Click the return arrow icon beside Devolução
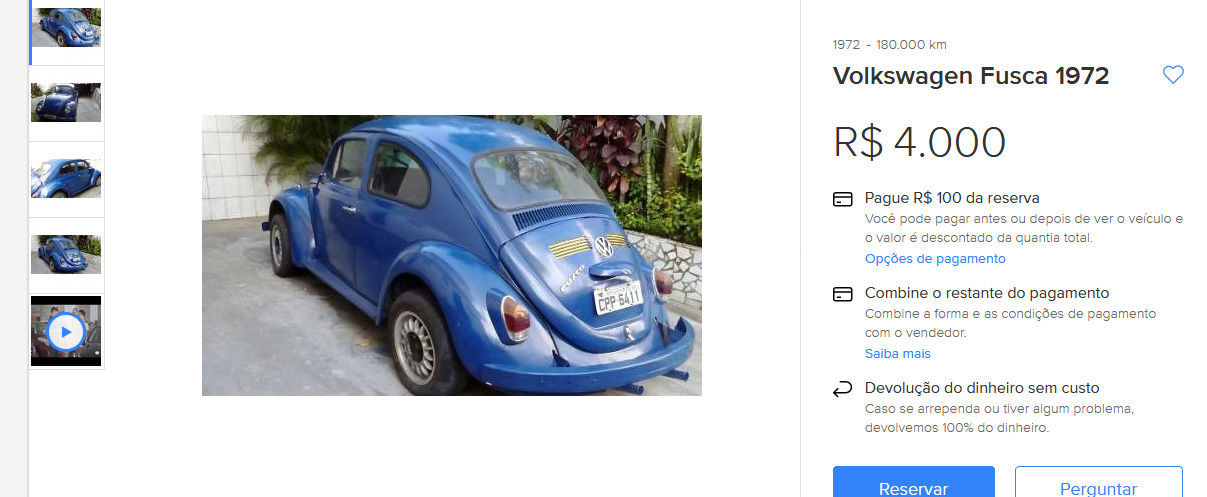 842,389
